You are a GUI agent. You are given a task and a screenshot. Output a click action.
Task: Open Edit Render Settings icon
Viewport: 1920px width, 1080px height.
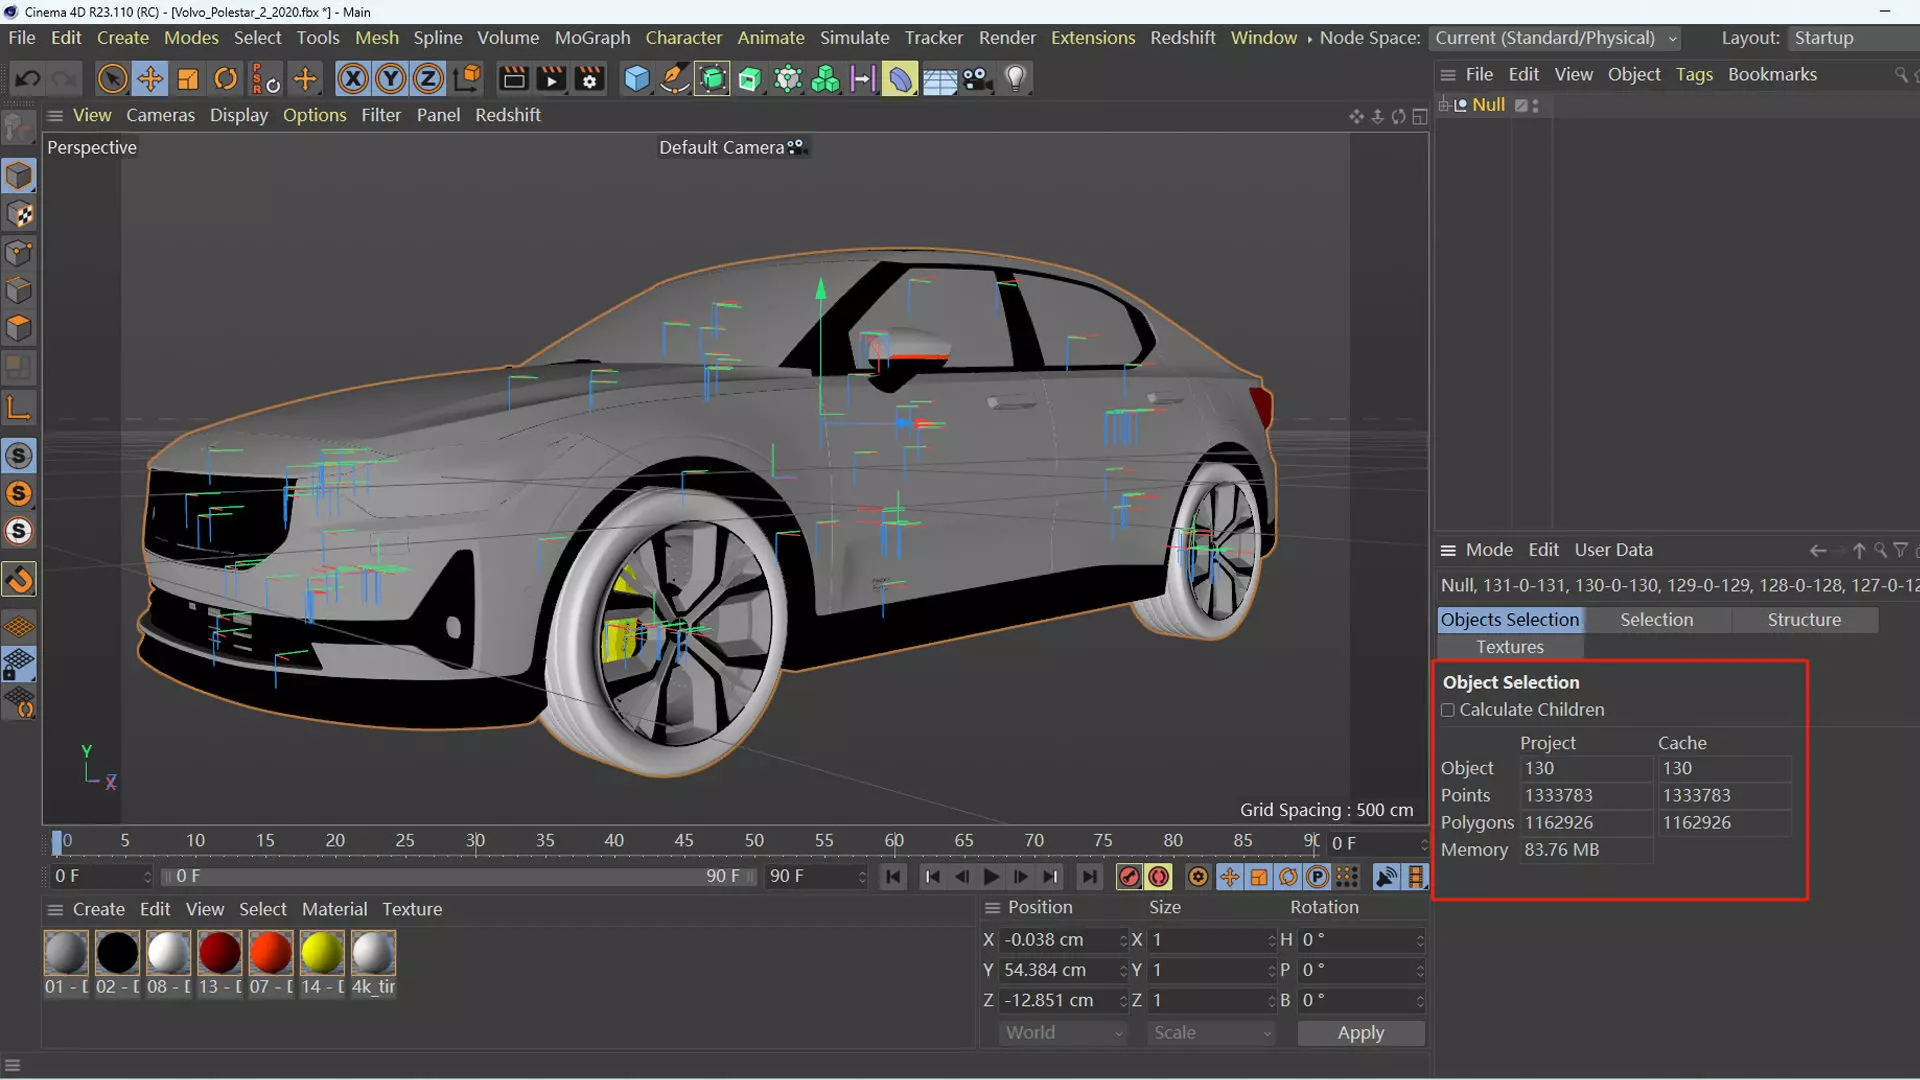[x=590, y=78]
